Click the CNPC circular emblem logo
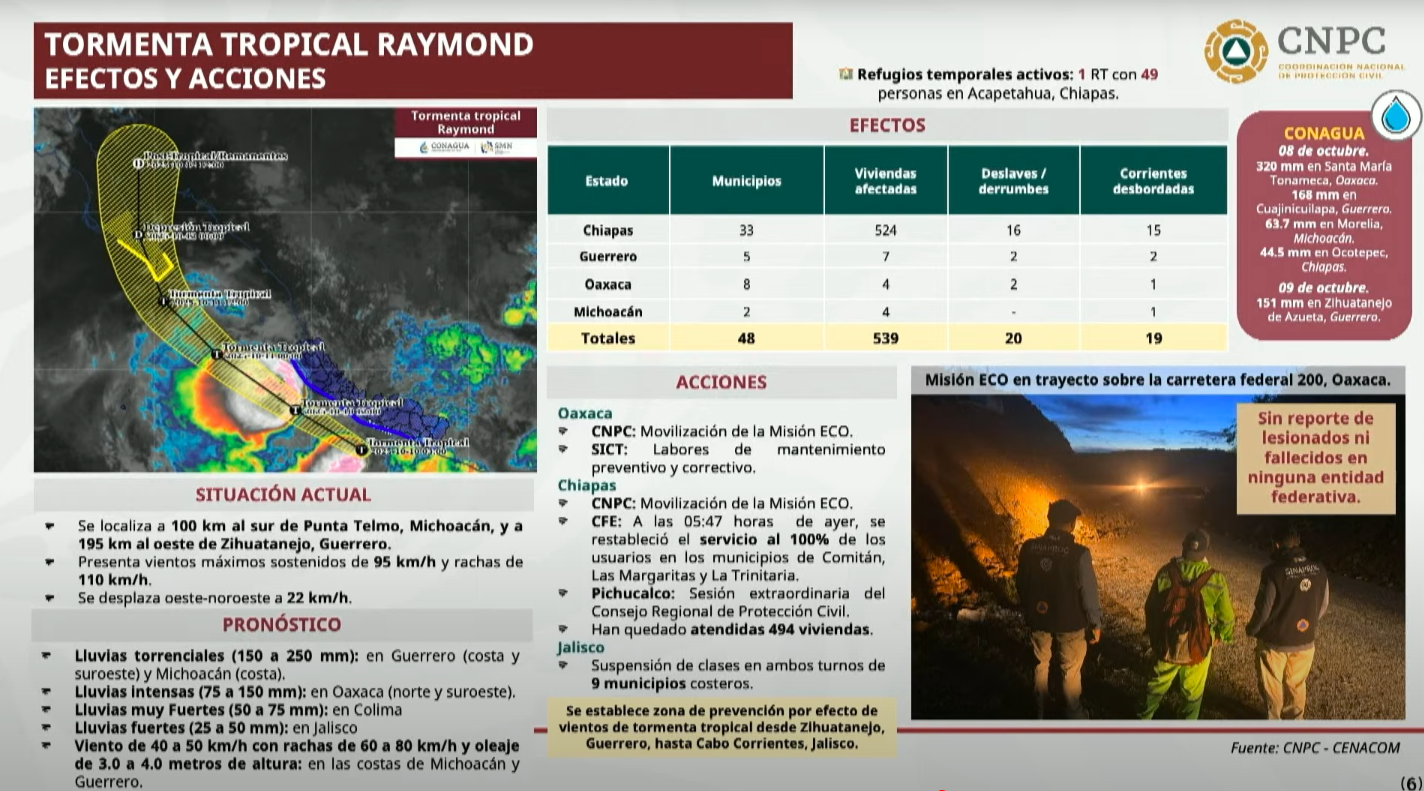Screen dimensions: 1424x791 [1235, 51]
